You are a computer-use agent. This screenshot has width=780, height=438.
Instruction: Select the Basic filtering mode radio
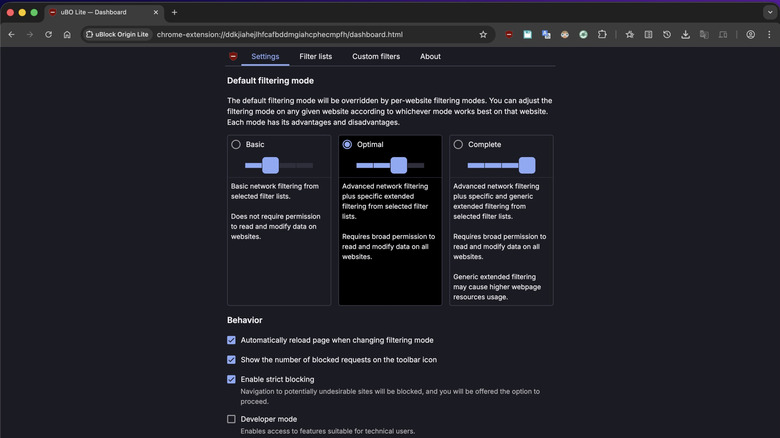coord(236,144)
